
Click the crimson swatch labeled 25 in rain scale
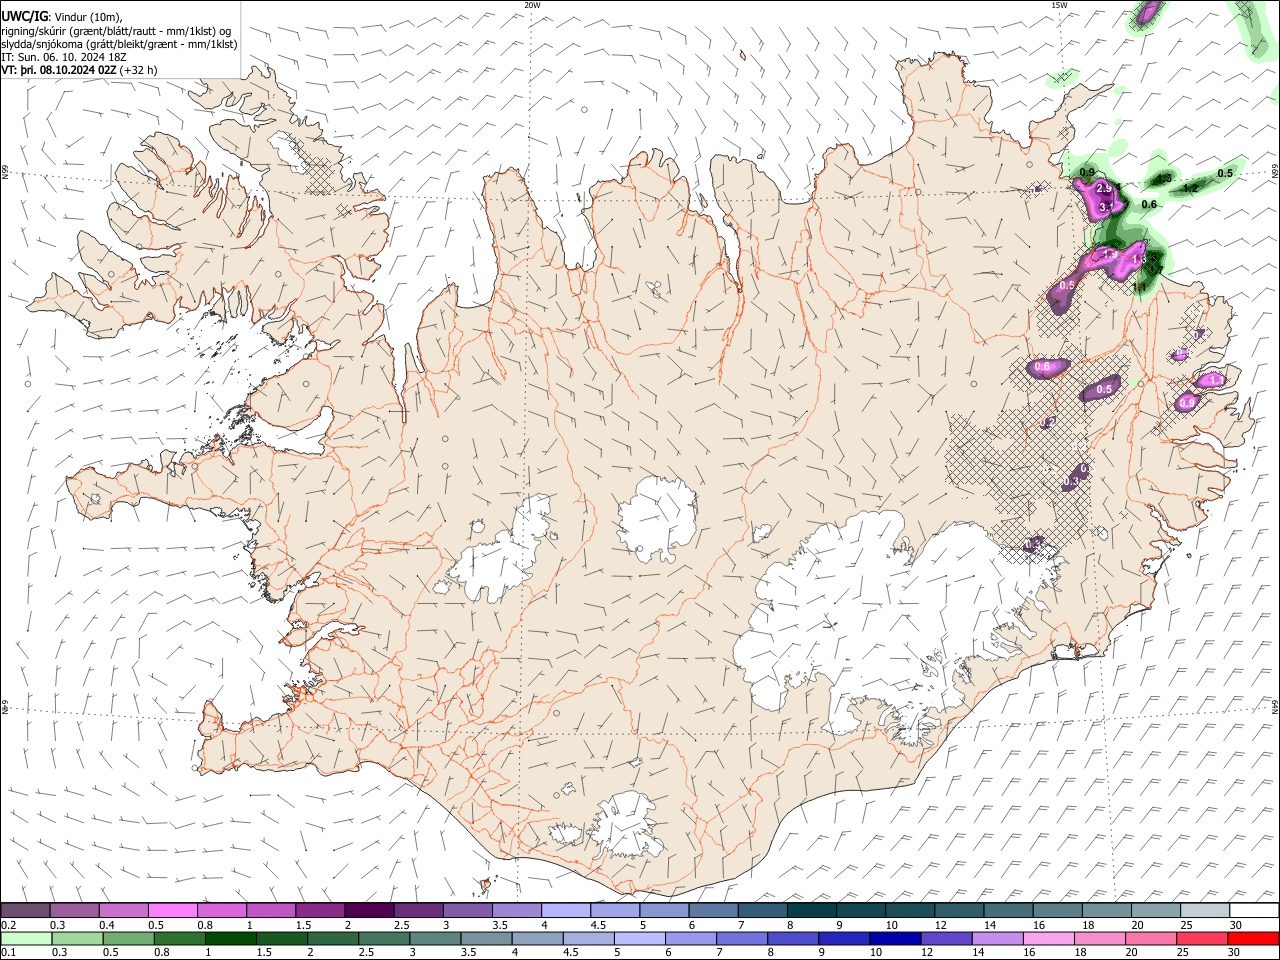tap(1204, 939)
